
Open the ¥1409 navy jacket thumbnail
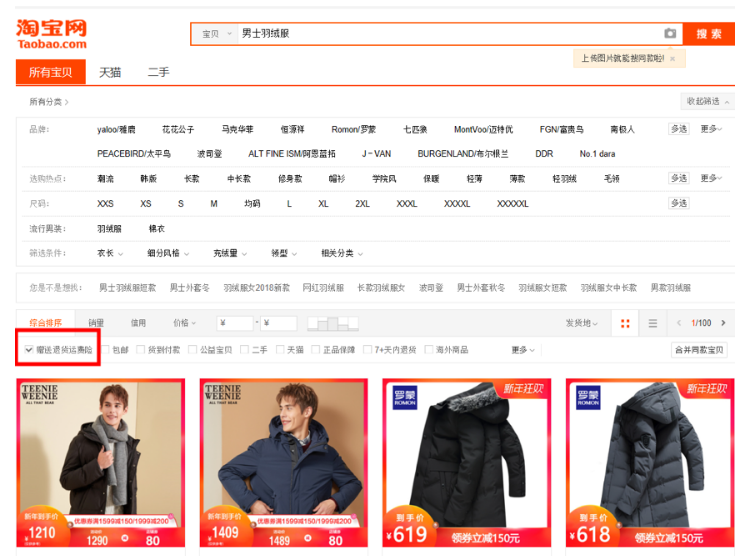[284, 463]
